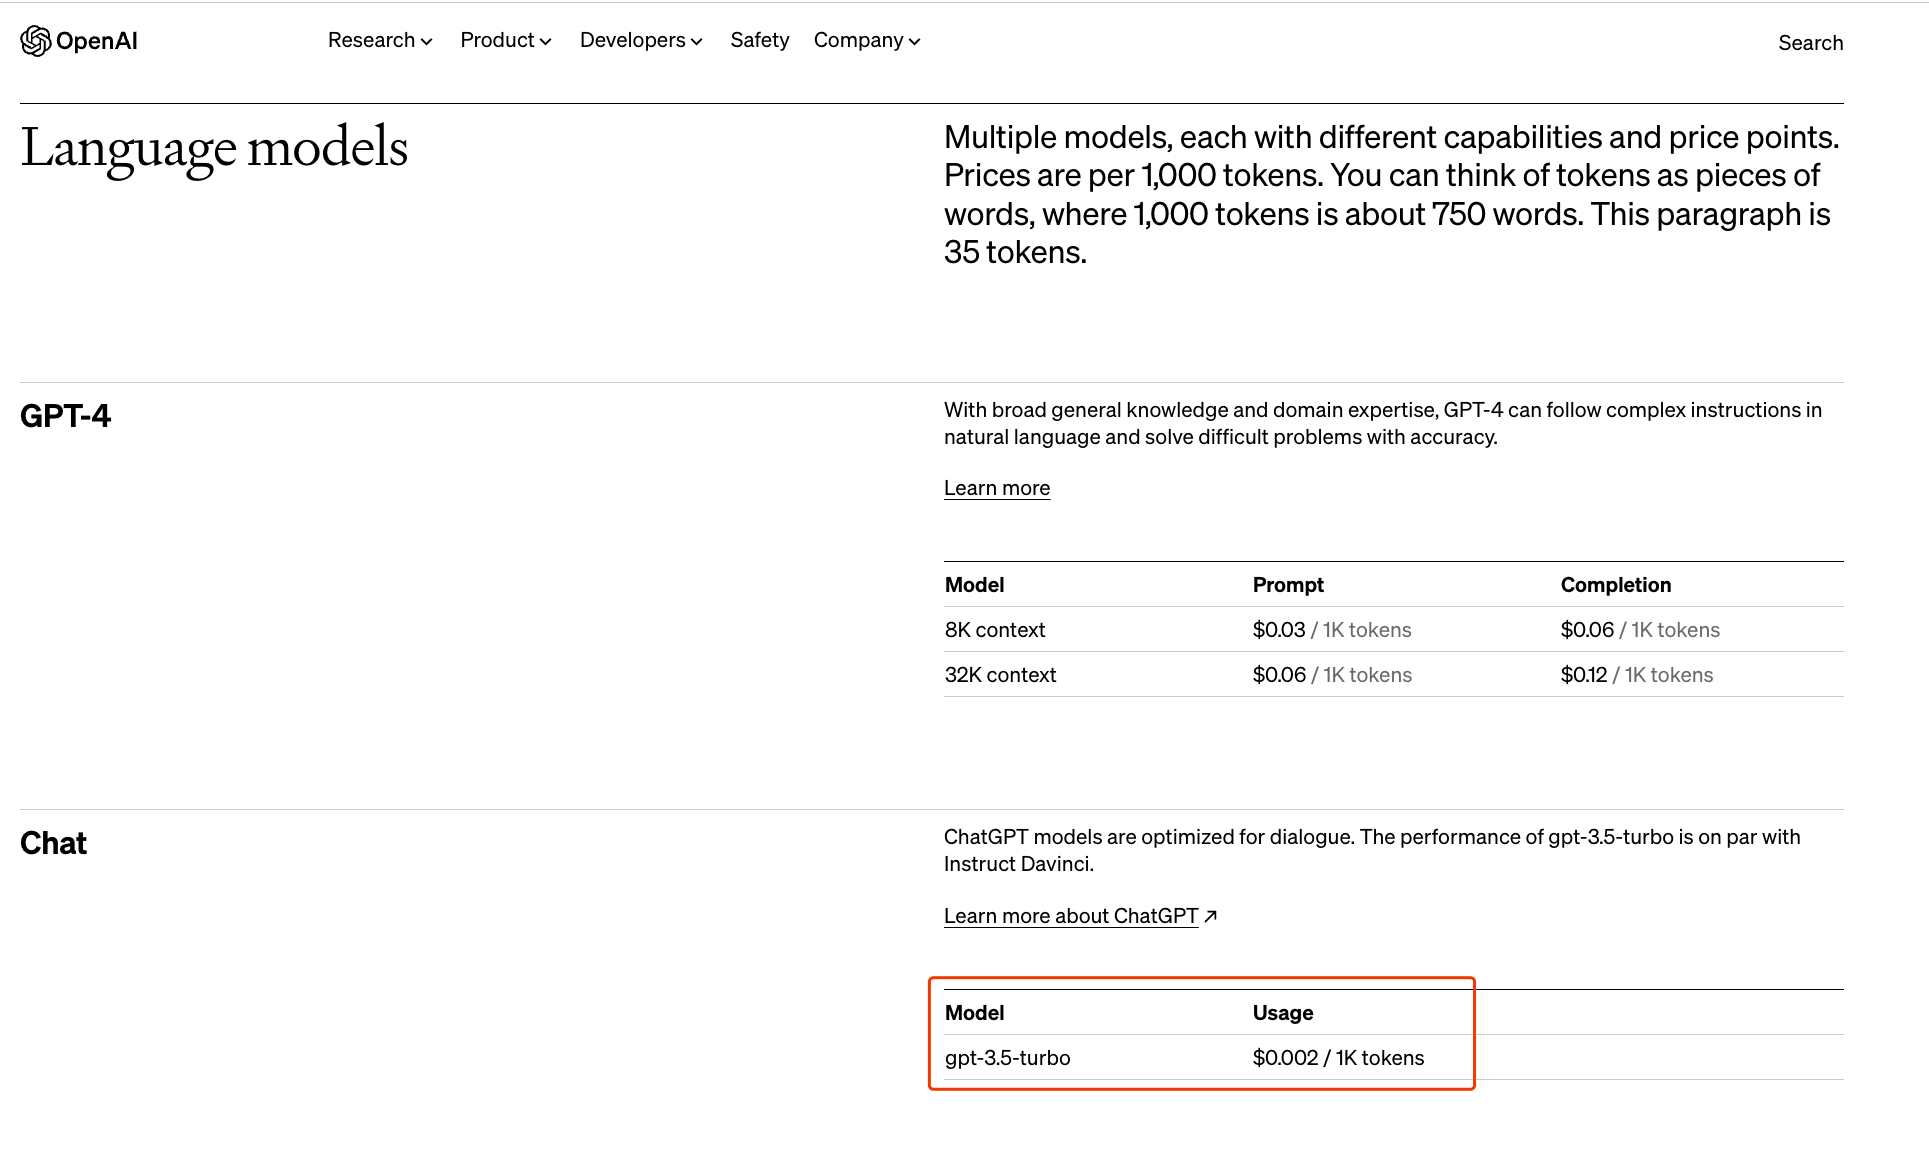Click the intro paragraph beginning 'Multiple models, each with'
This screenshot has height=1155, width=1929.
(1392, 195)
